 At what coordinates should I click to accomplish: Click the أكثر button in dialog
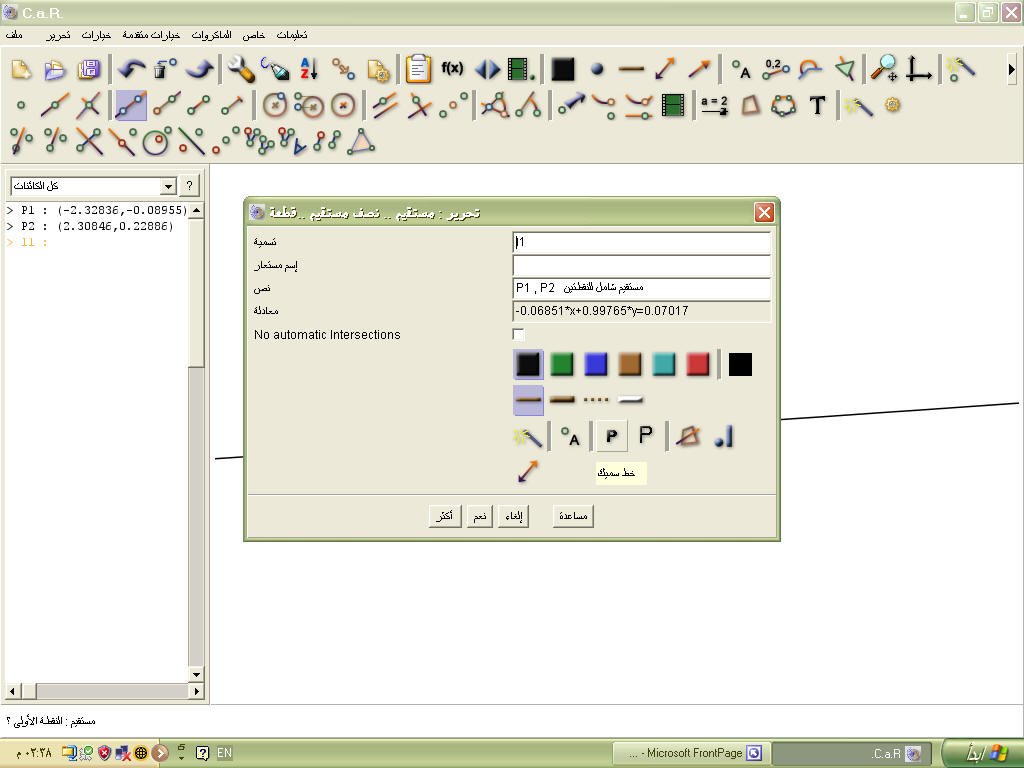click(445, 516)
